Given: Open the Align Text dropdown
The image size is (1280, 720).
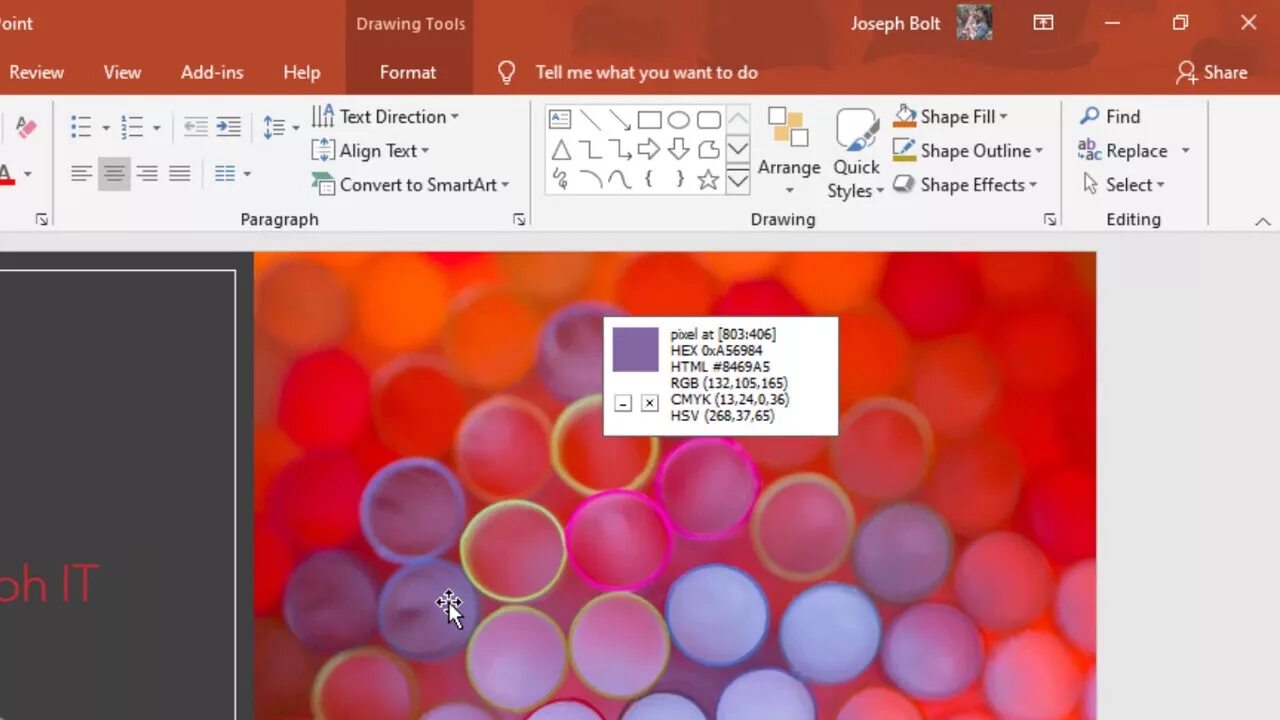Looking at the screenshot, I should (x=370, y=151).
